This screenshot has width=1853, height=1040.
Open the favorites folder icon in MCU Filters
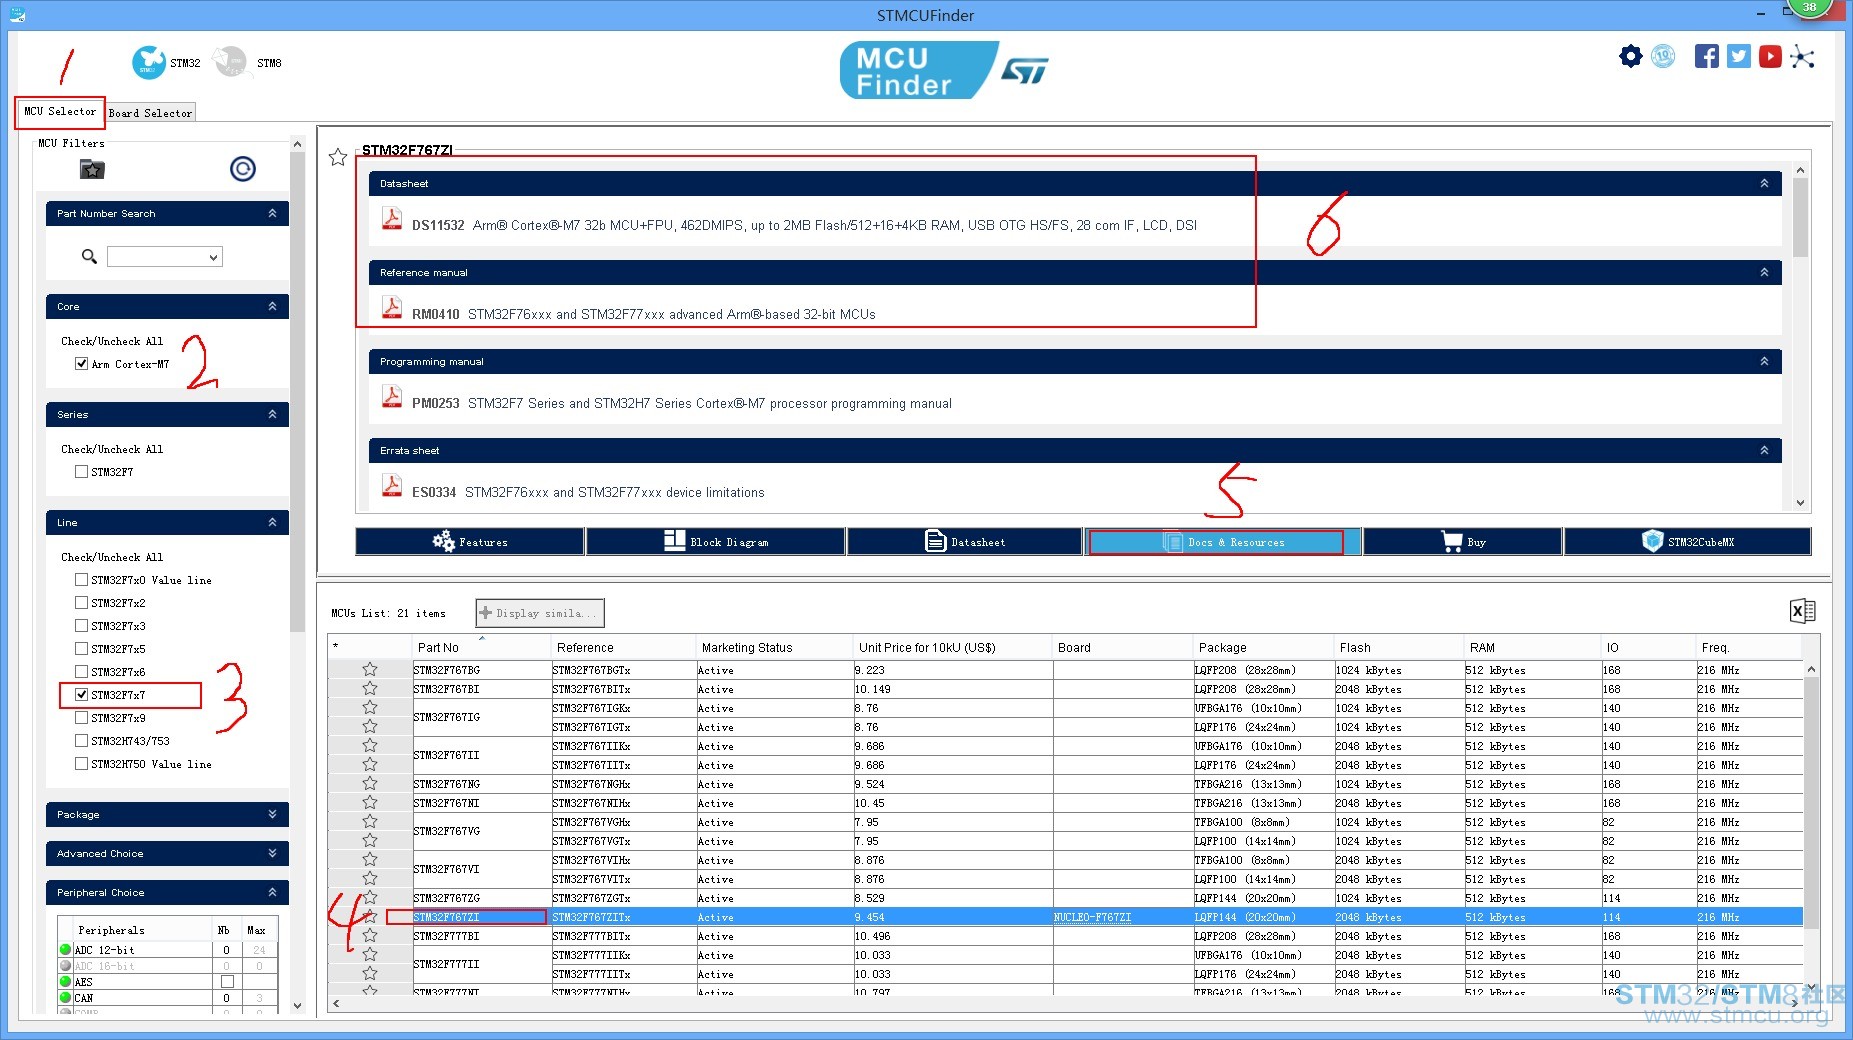click(x=92, y=169)
